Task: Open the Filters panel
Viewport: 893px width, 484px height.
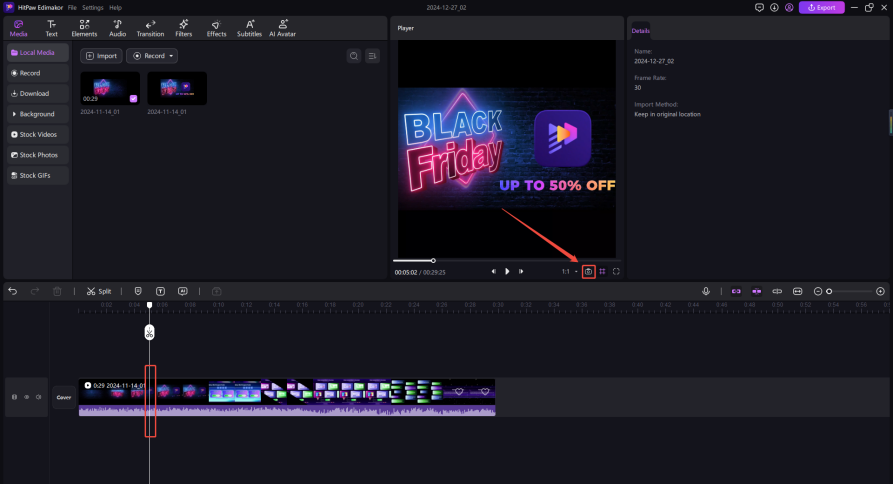Action: click(183, 28)
